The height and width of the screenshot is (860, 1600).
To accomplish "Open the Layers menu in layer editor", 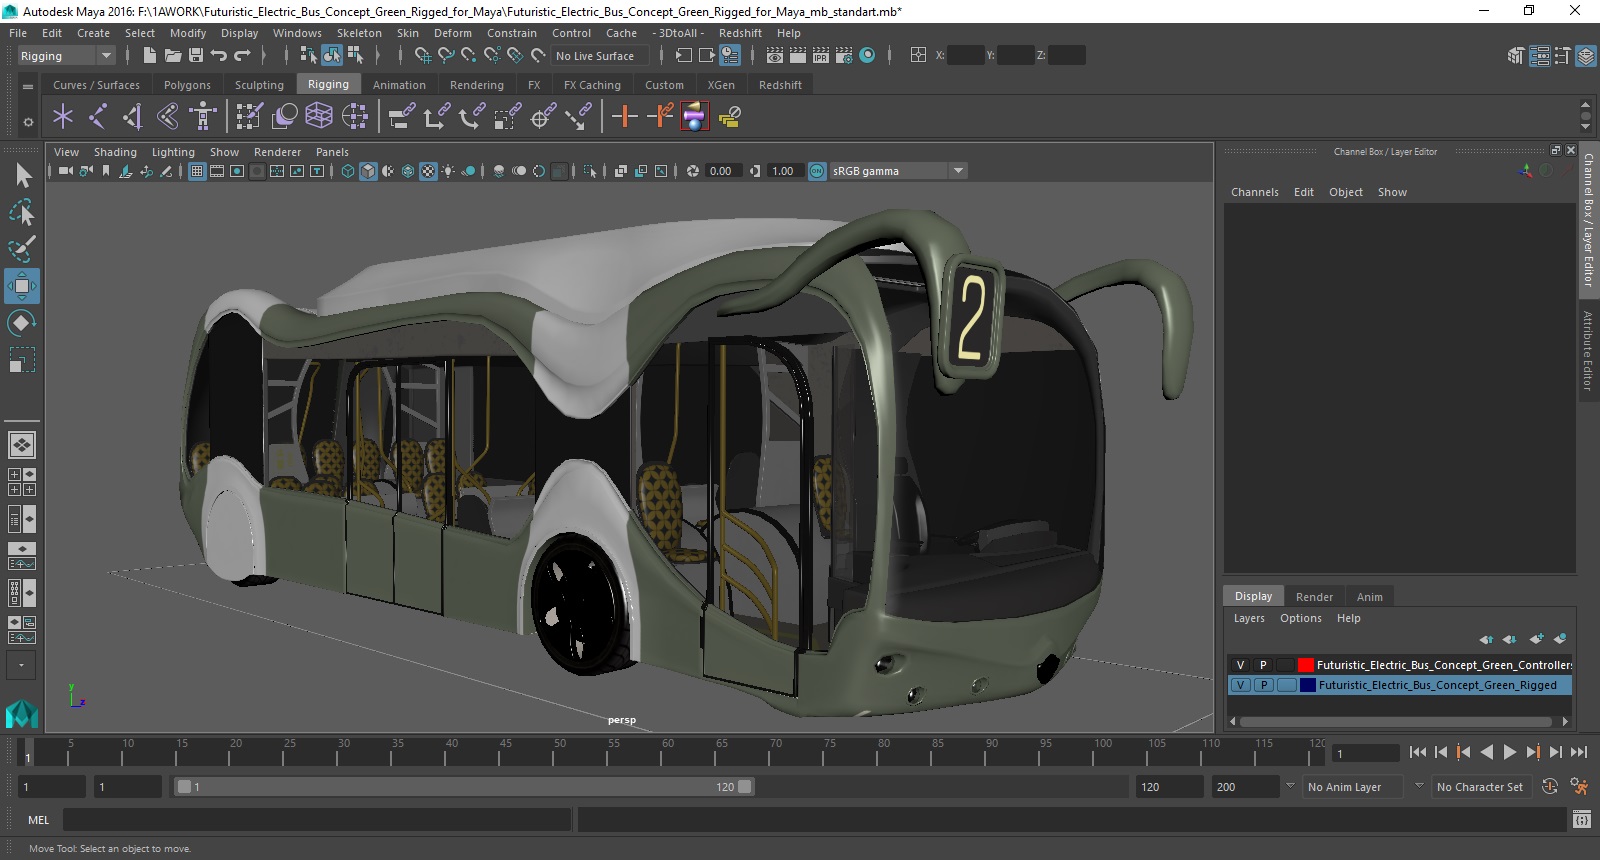I will pyautogui.click(x=1249, y=618).
